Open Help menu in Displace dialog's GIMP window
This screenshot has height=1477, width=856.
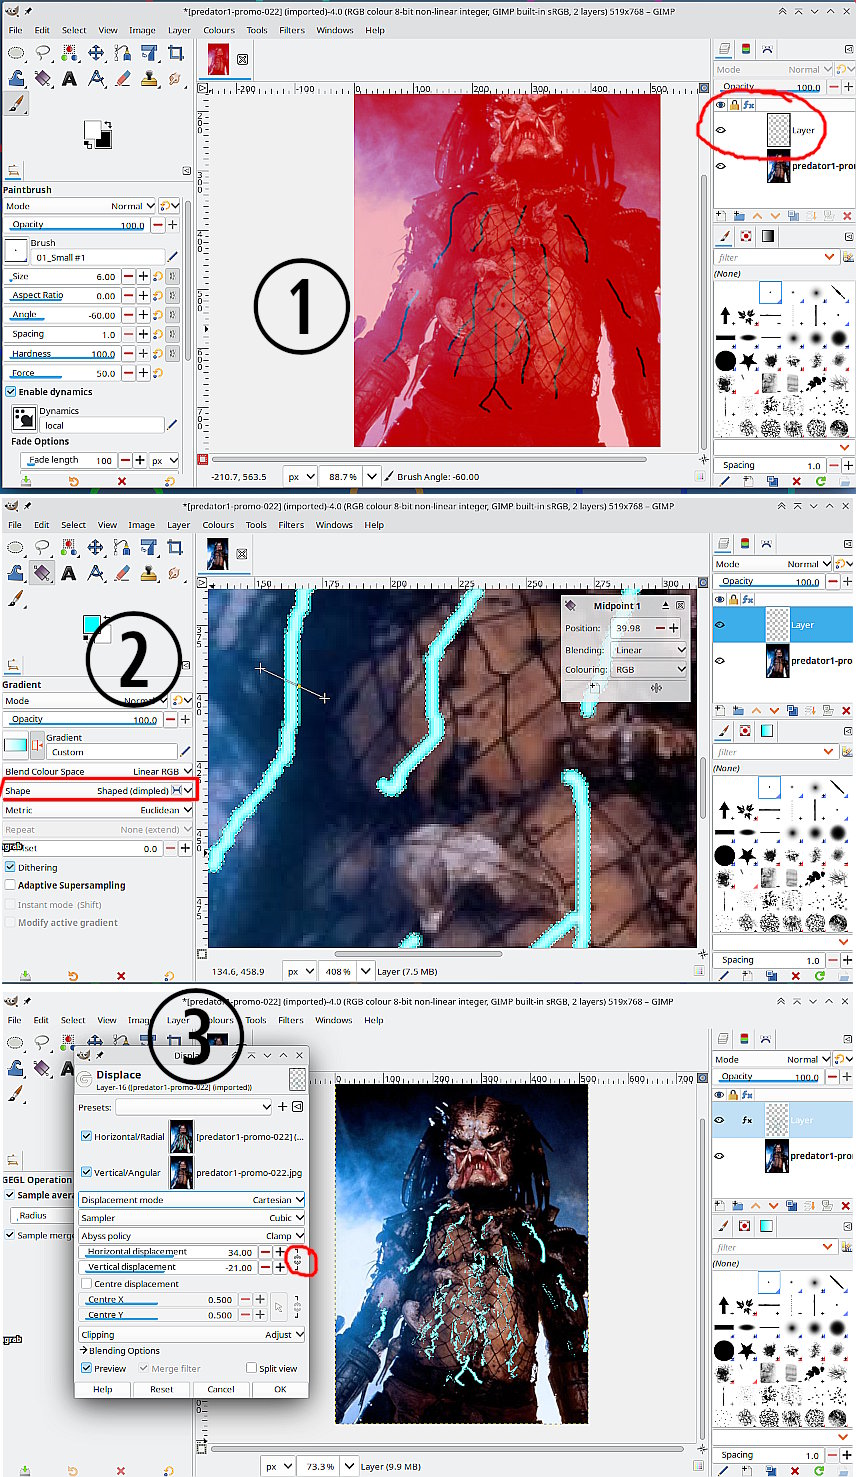click(x=374, y=1020)
